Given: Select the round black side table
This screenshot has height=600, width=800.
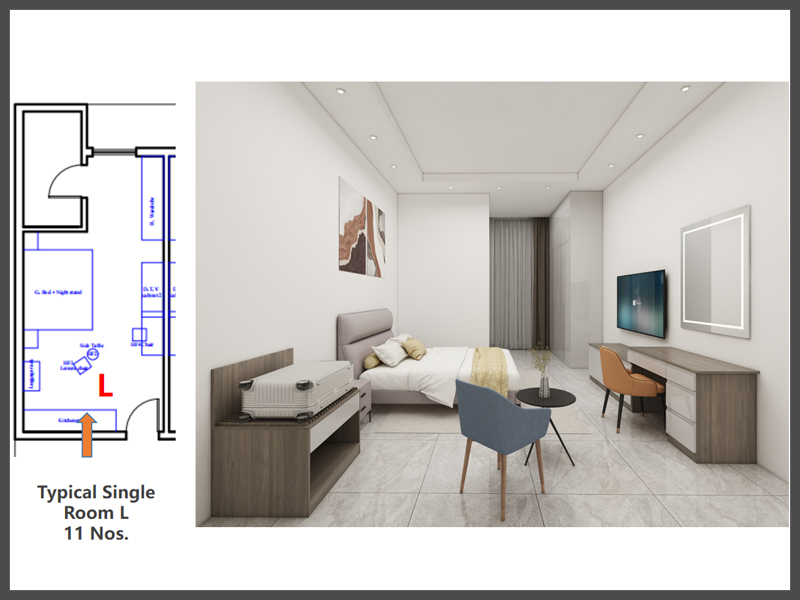Looking at the screenshot, I should click(545, 398).
